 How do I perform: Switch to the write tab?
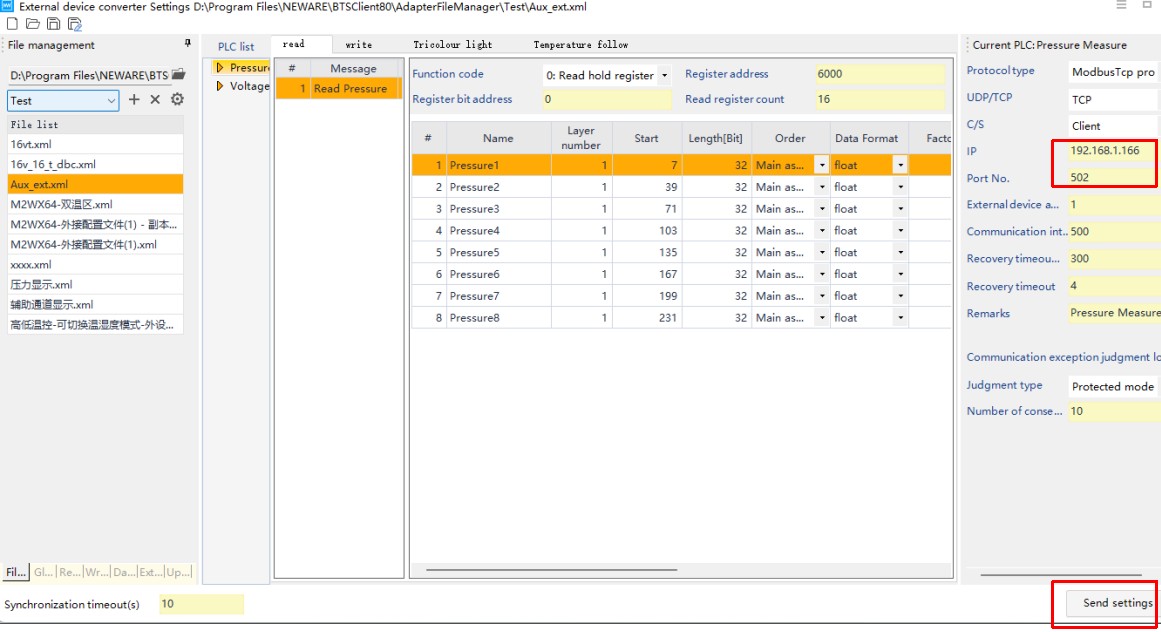(358, 45)
